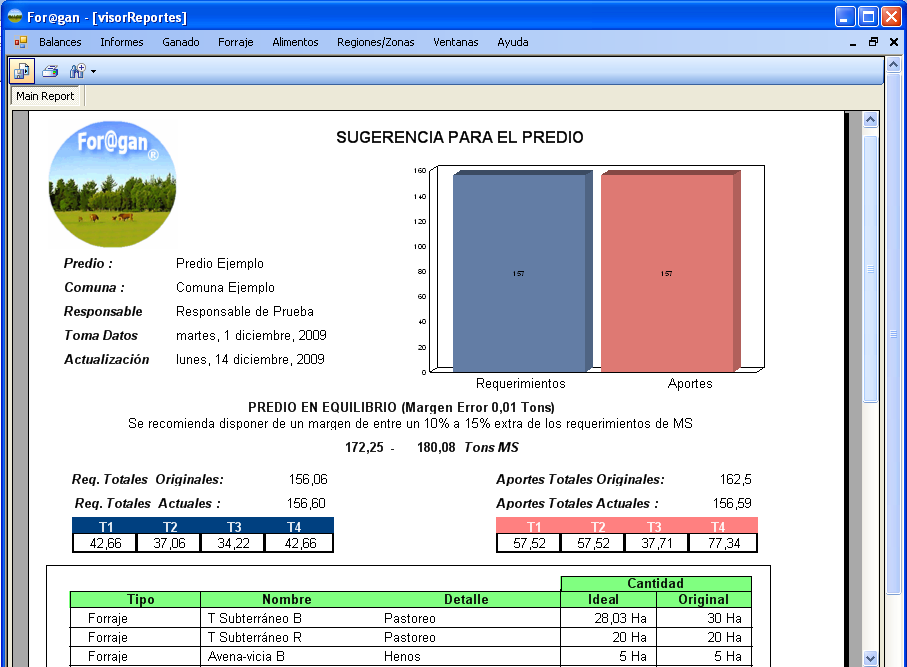Click the blue Requerimientos chart bar
The image size is (907, 667).
518,273
